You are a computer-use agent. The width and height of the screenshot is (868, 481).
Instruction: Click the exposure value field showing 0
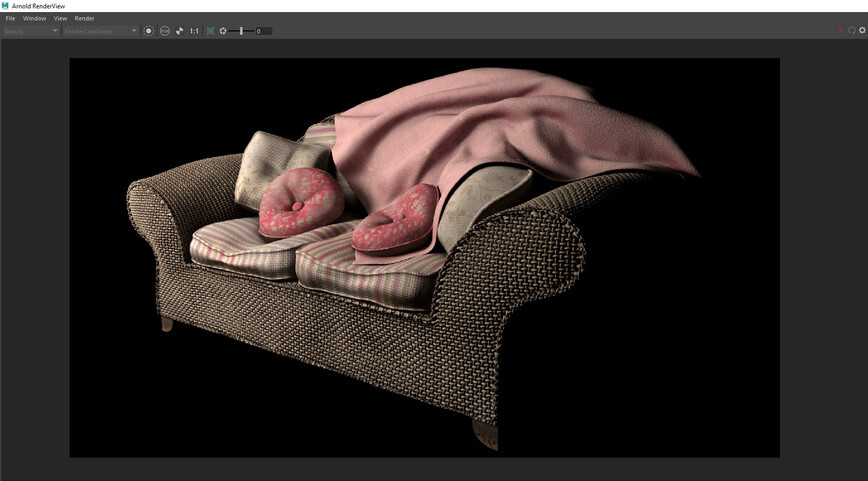point(264,31)
